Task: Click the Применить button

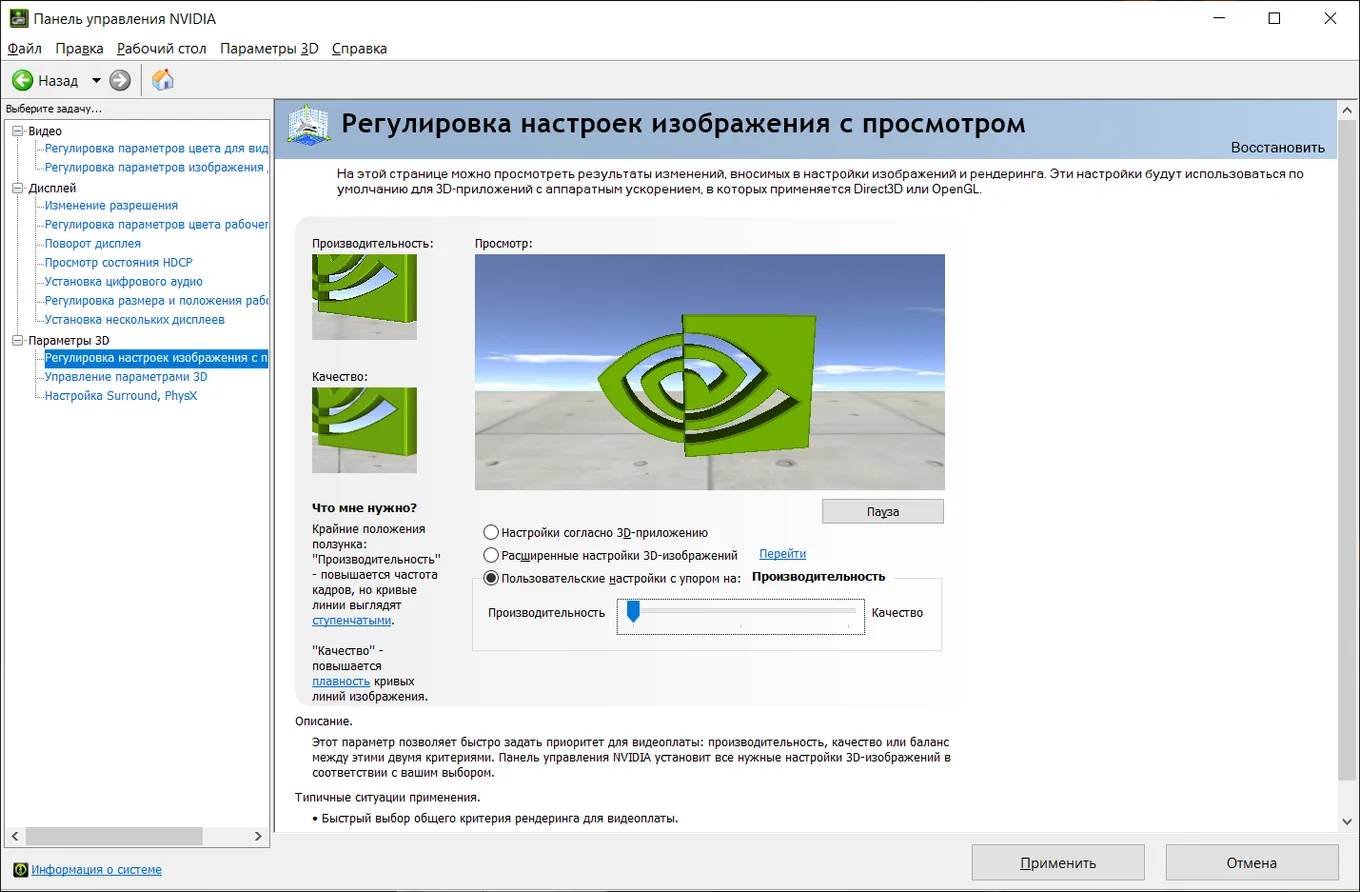Action: point(1058,863)
